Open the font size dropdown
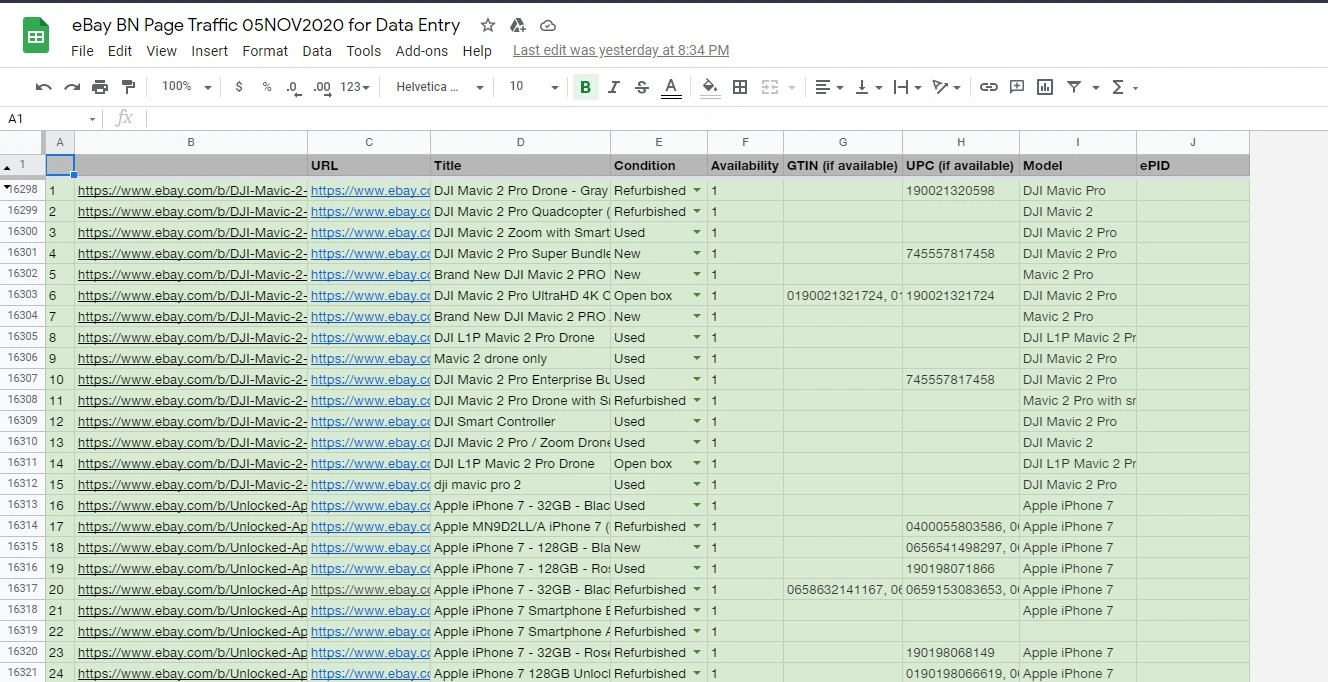 tap(534, 87)
